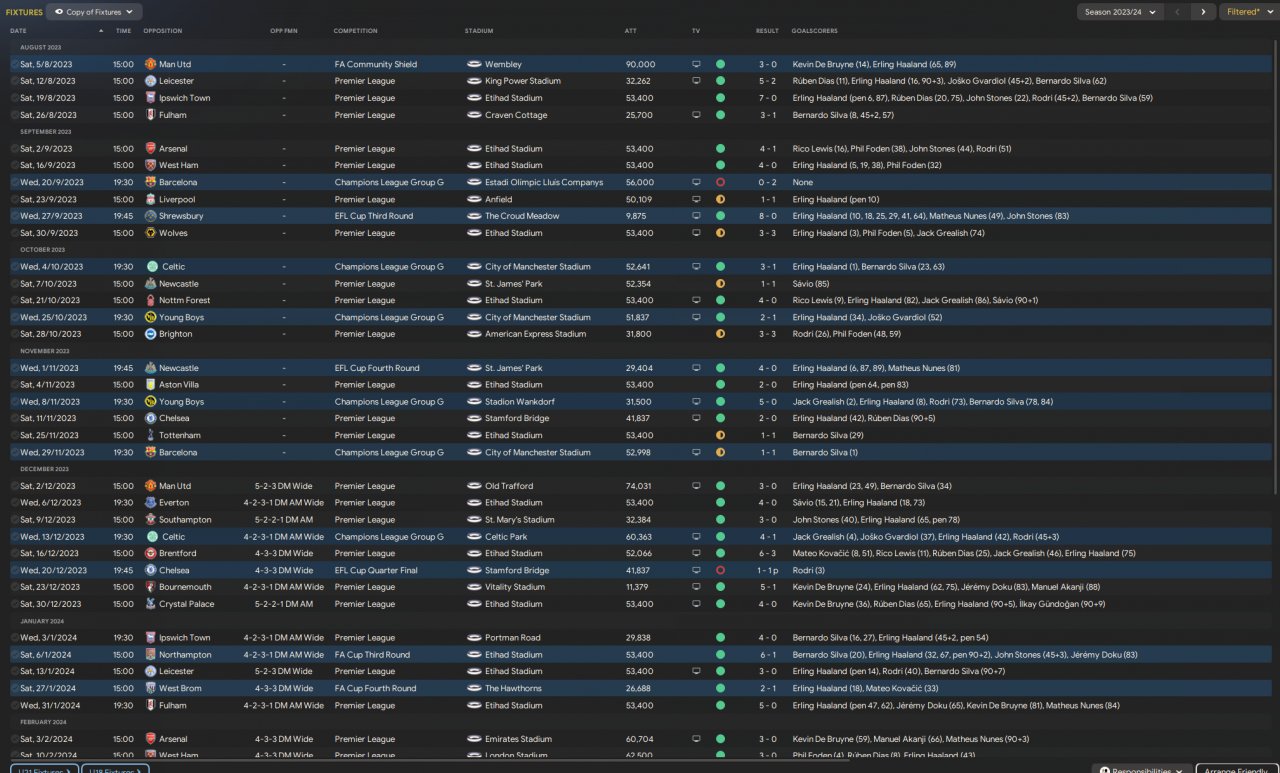Open the FA Community Shield competition link
The height and width of the screenshot is (773, 1280).
[376, 64]
